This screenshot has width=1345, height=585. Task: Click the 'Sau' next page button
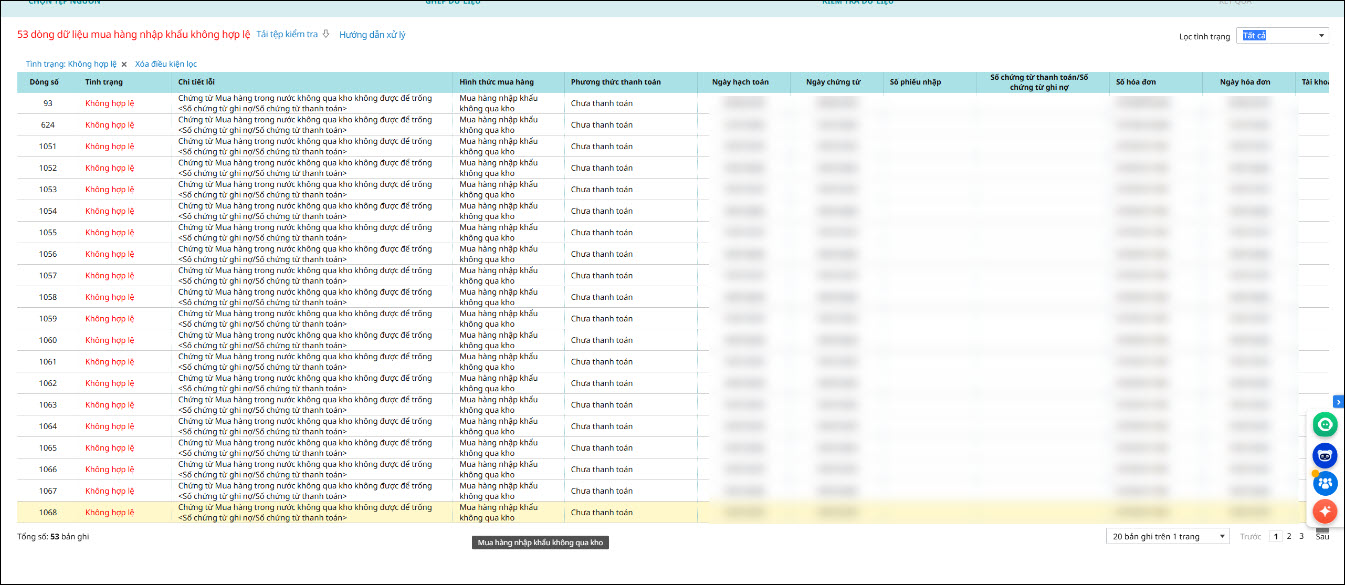click(1321, 537)
